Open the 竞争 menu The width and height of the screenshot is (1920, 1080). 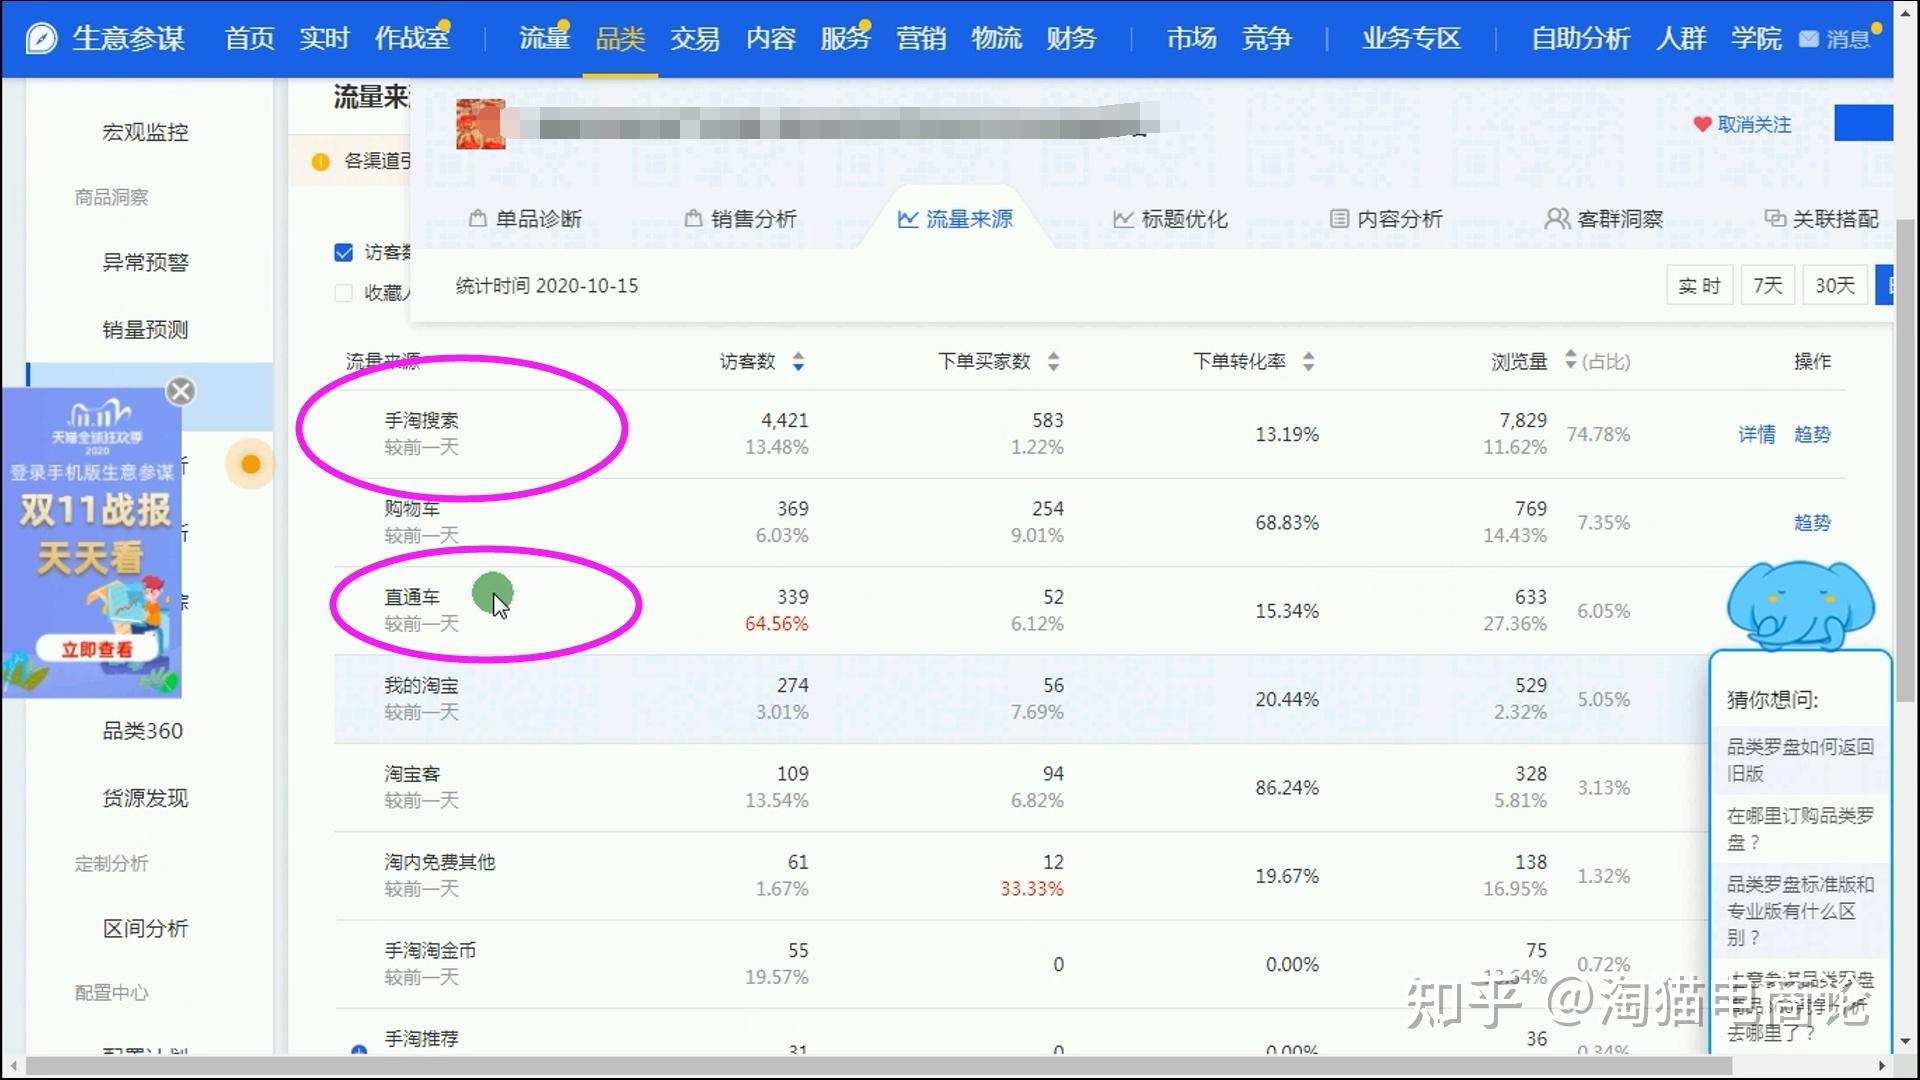tap(1266, 39)
